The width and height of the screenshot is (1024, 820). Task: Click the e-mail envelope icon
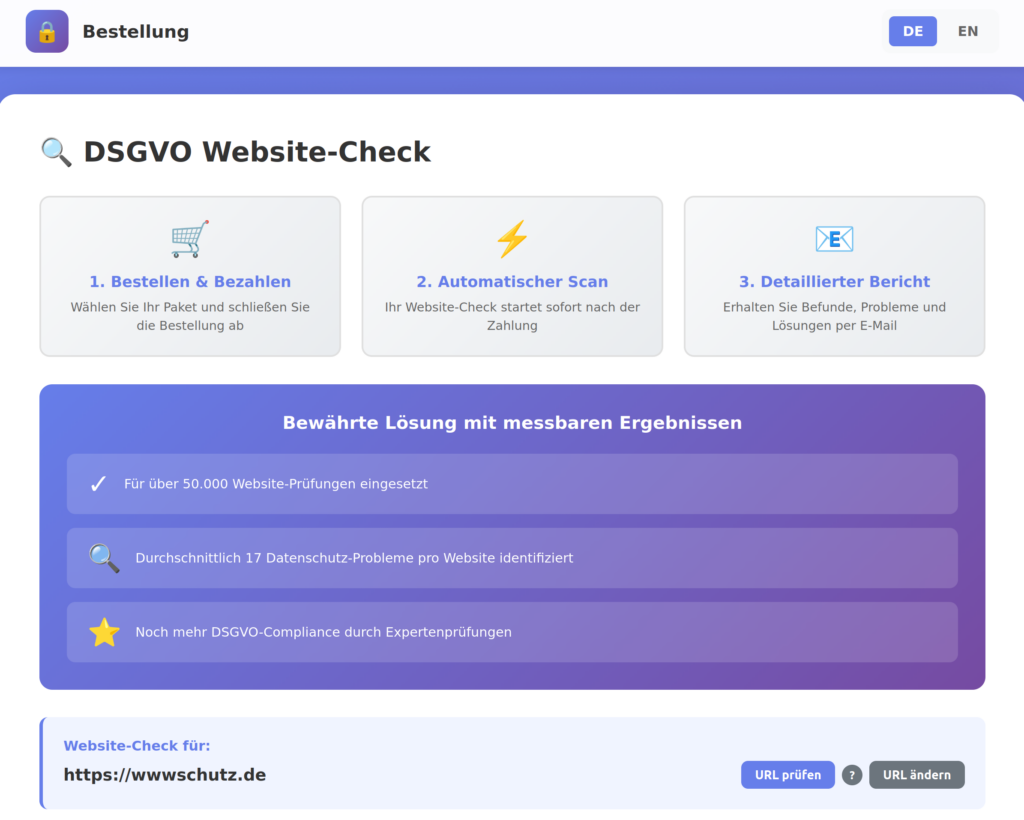pyautogui.click(x=834, y=239)
